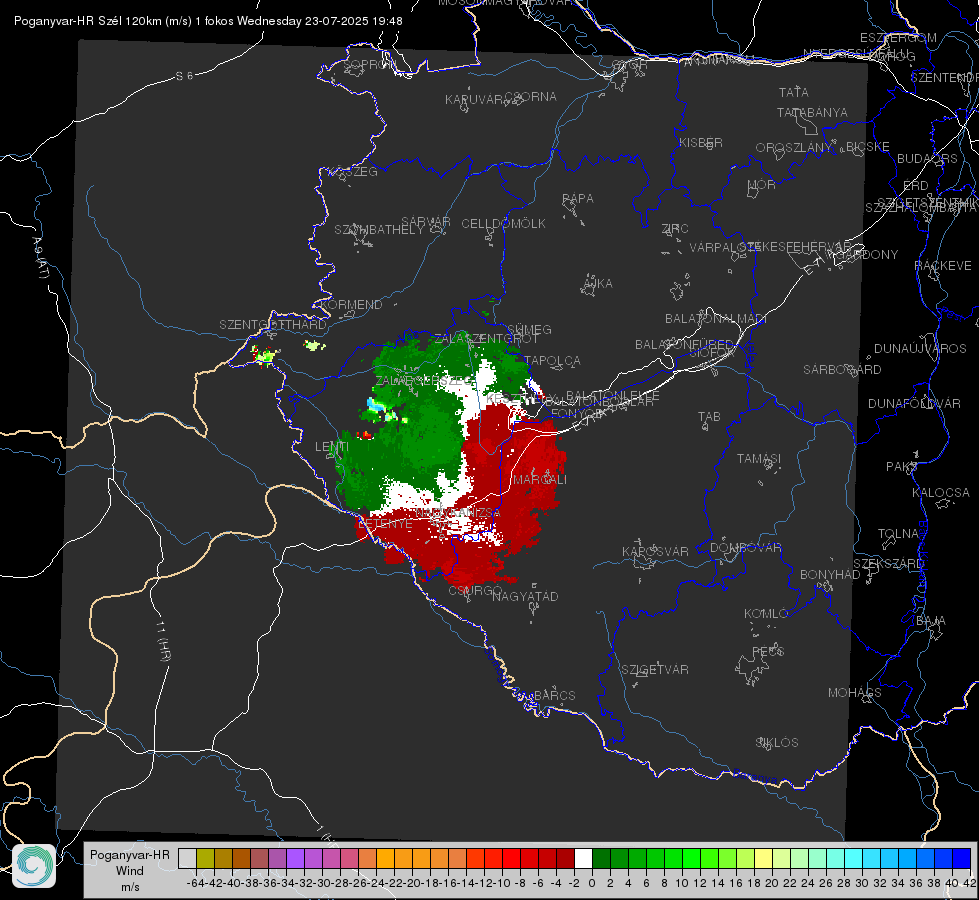
Task: Click the TAPOLCA city label
Action: tap(552, 361)
